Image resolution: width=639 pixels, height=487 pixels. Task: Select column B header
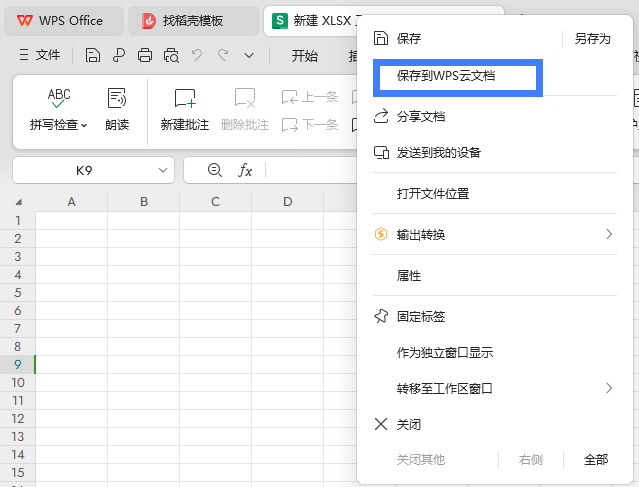pos(143,201)
